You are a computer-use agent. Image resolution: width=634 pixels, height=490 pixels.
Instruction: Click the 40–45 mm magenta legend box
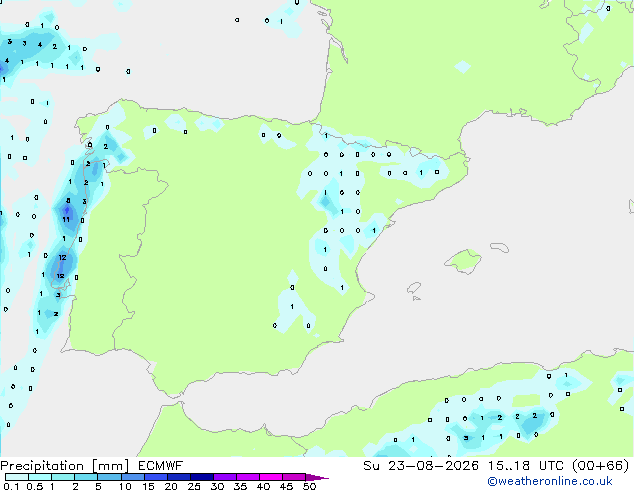(271, 477)
